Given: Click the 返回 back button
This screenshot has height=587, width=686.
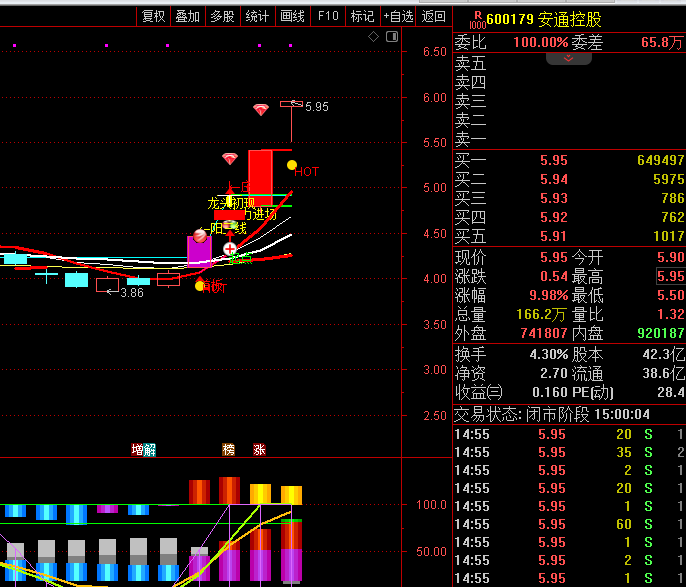Looking at the screenshot, I should pyautogui.click(x=433, y=16).
